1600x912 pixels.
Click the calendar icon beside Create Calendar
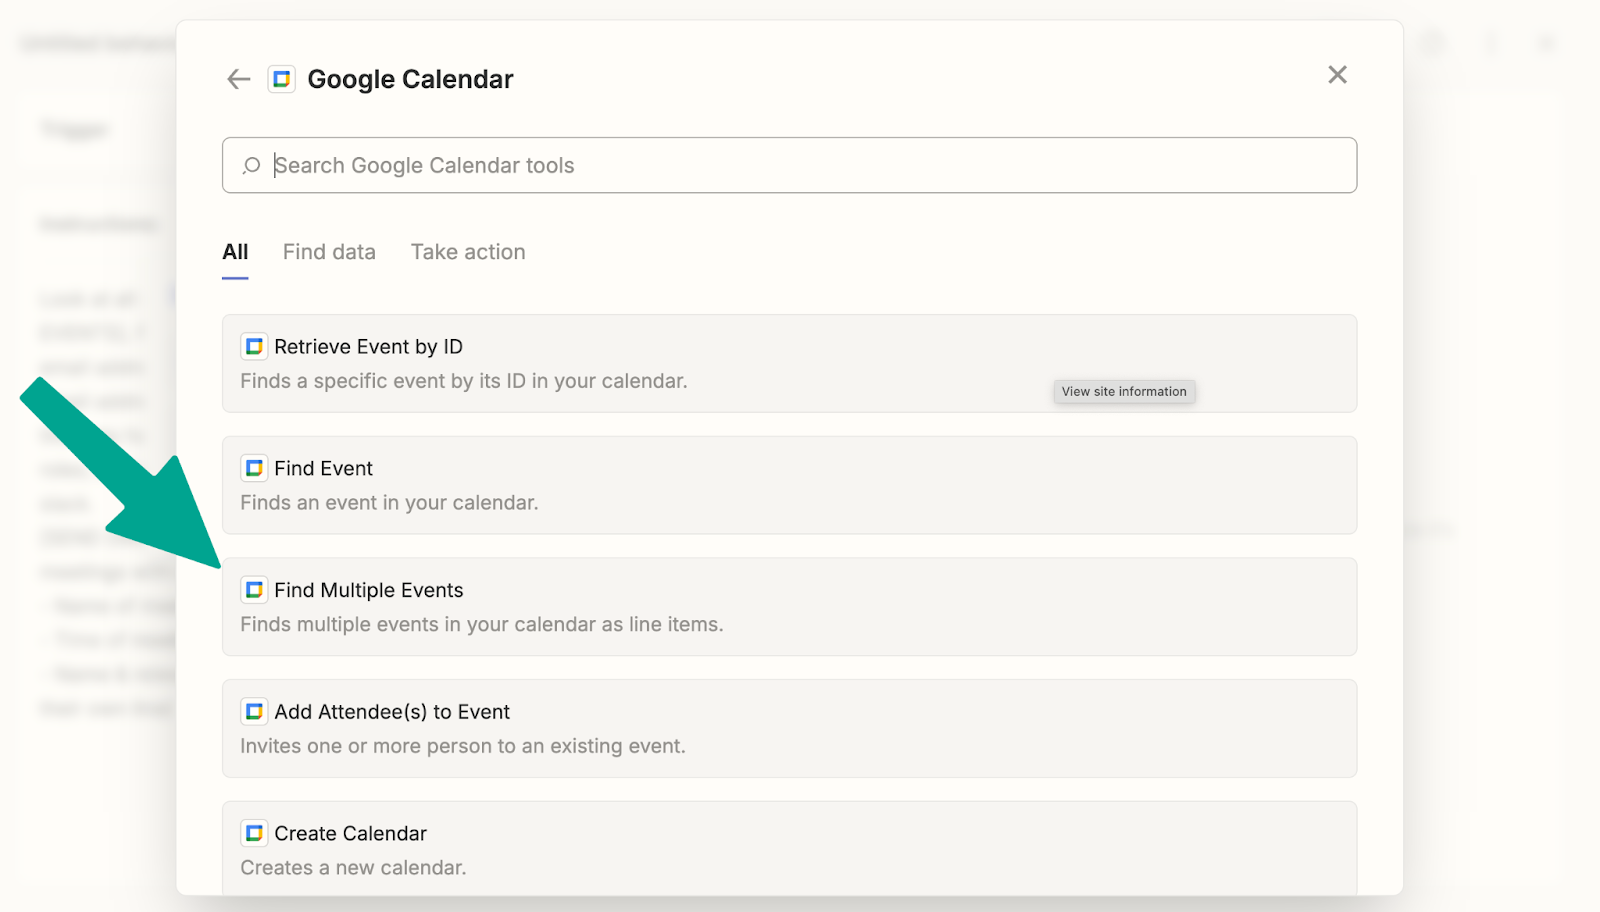254,833
